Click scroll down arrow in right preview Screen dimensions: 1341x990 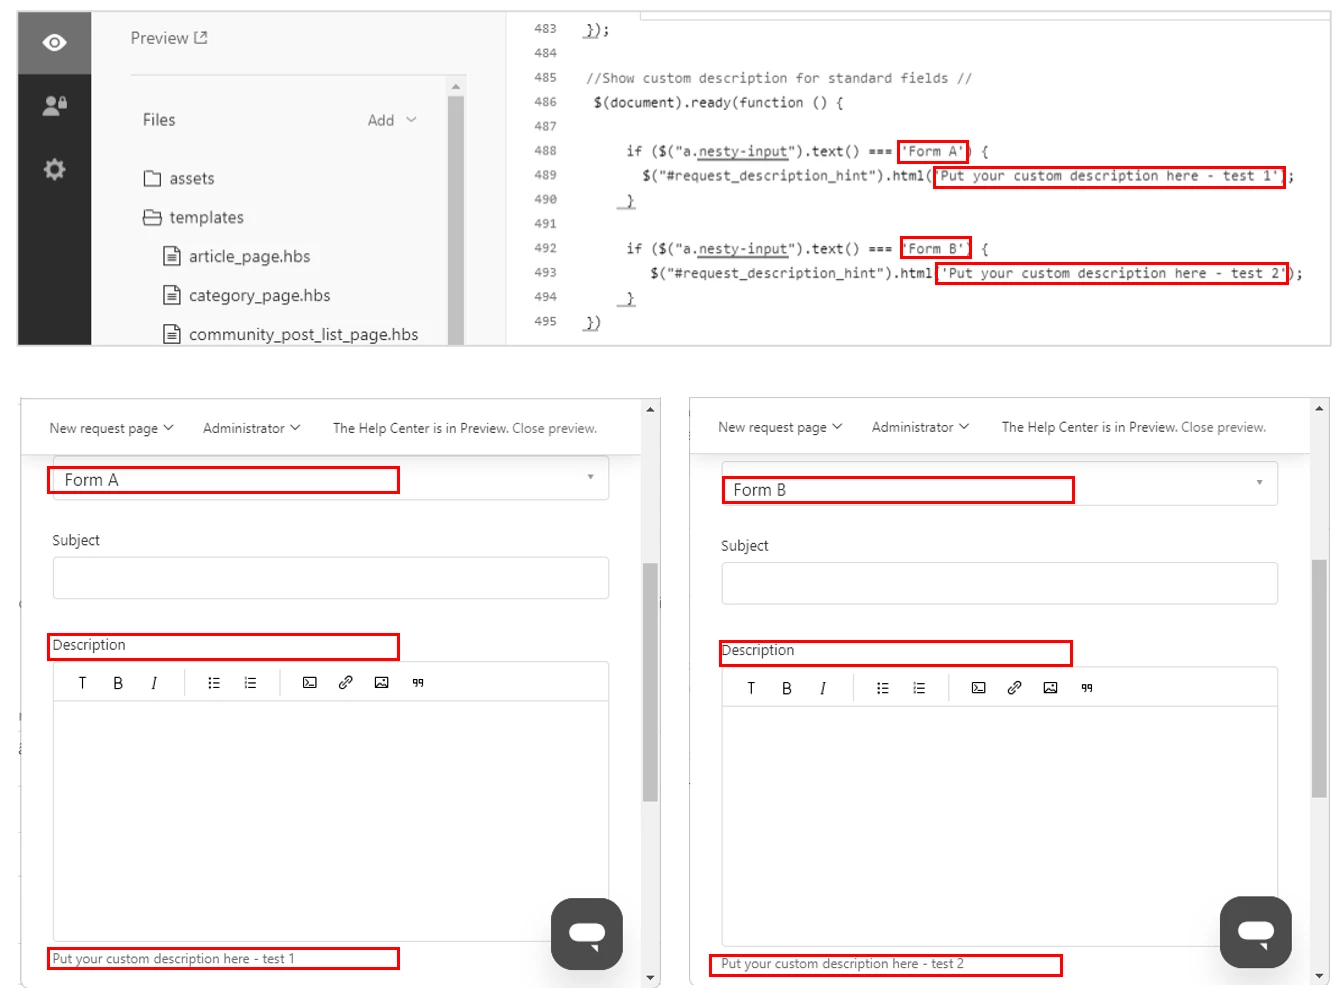pos(1319,975)
